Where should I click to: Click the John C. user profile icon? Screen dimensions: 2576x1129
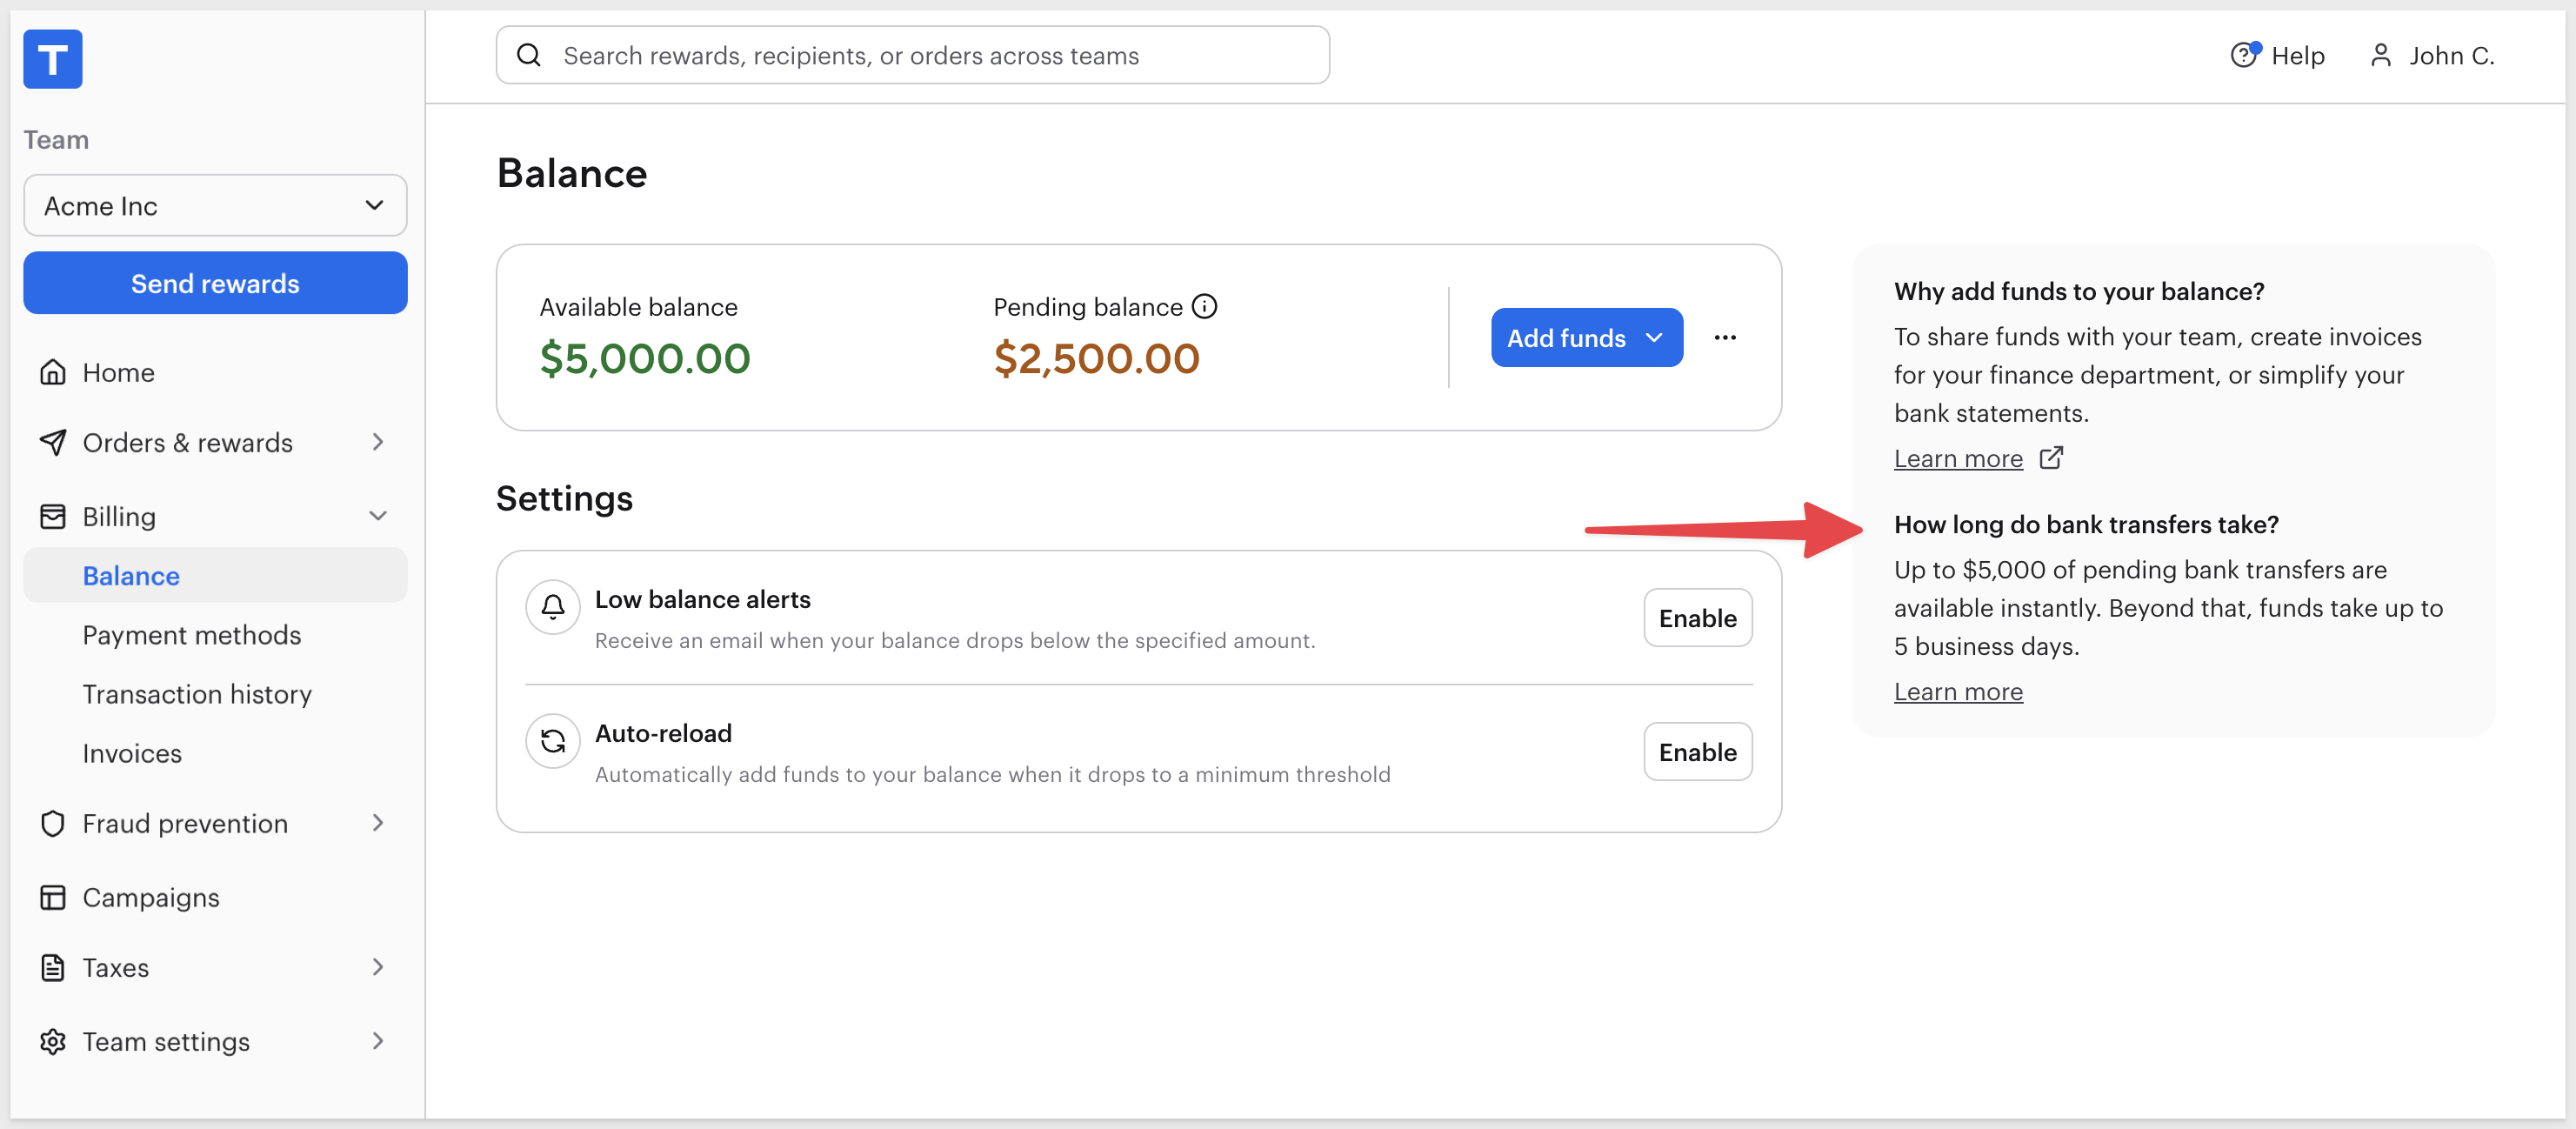(2380, 55)
